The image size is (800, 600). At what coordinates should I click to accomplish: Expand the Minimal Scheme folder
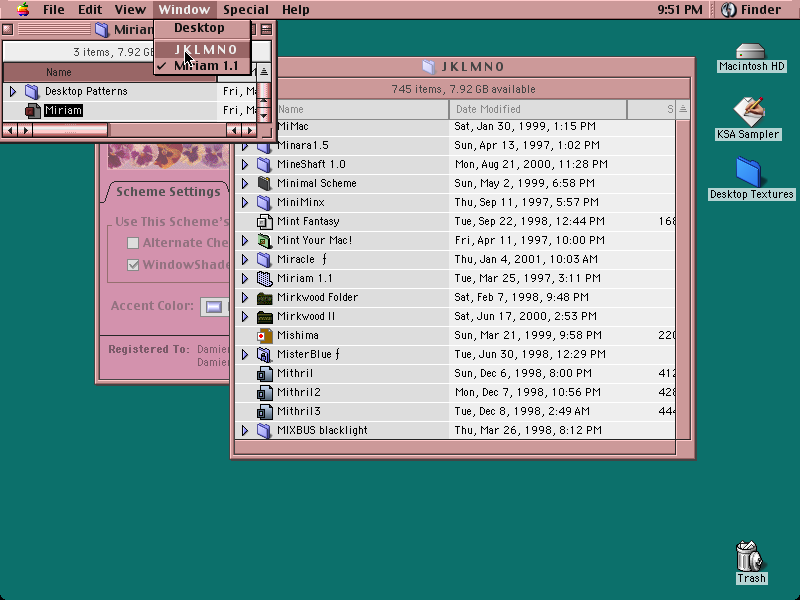(245, 183)
